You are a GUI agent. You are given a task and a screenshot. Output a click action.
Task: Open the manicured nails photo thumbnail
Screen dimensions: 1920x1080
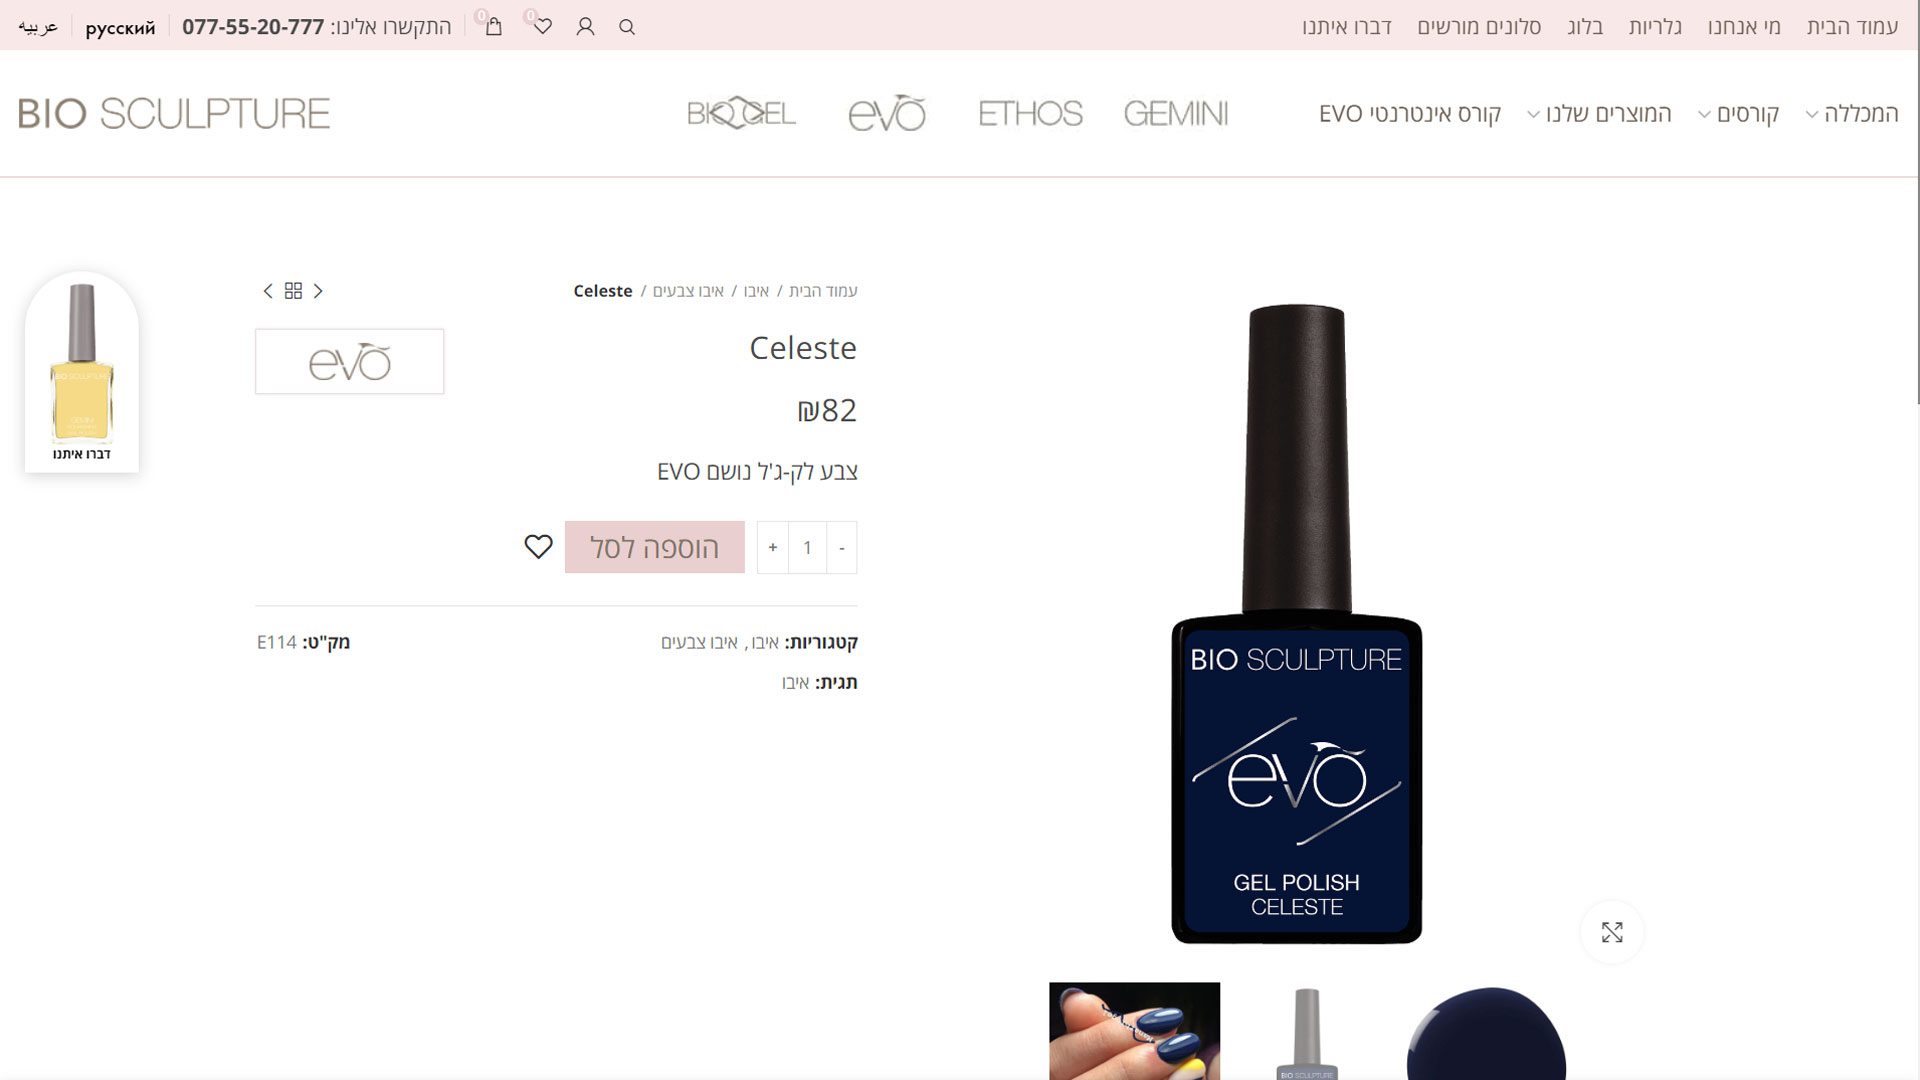pos(1134,1030)
